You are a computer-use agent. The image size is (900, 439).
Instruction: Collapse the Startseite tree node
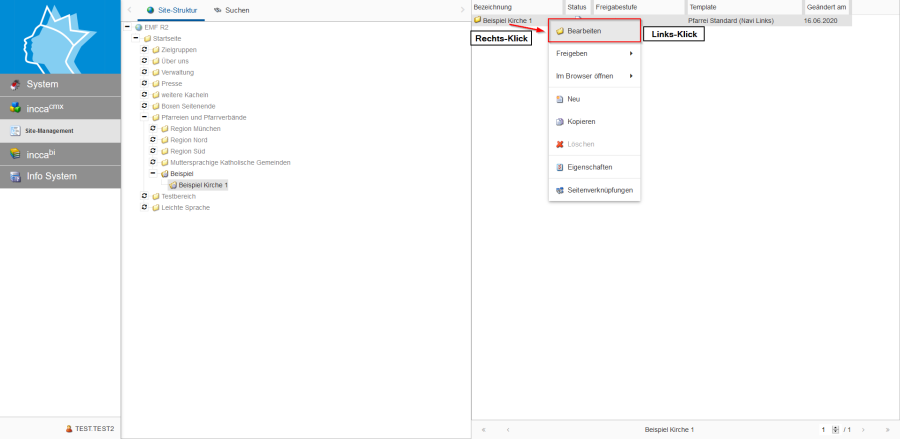click(x=136, y=38)
